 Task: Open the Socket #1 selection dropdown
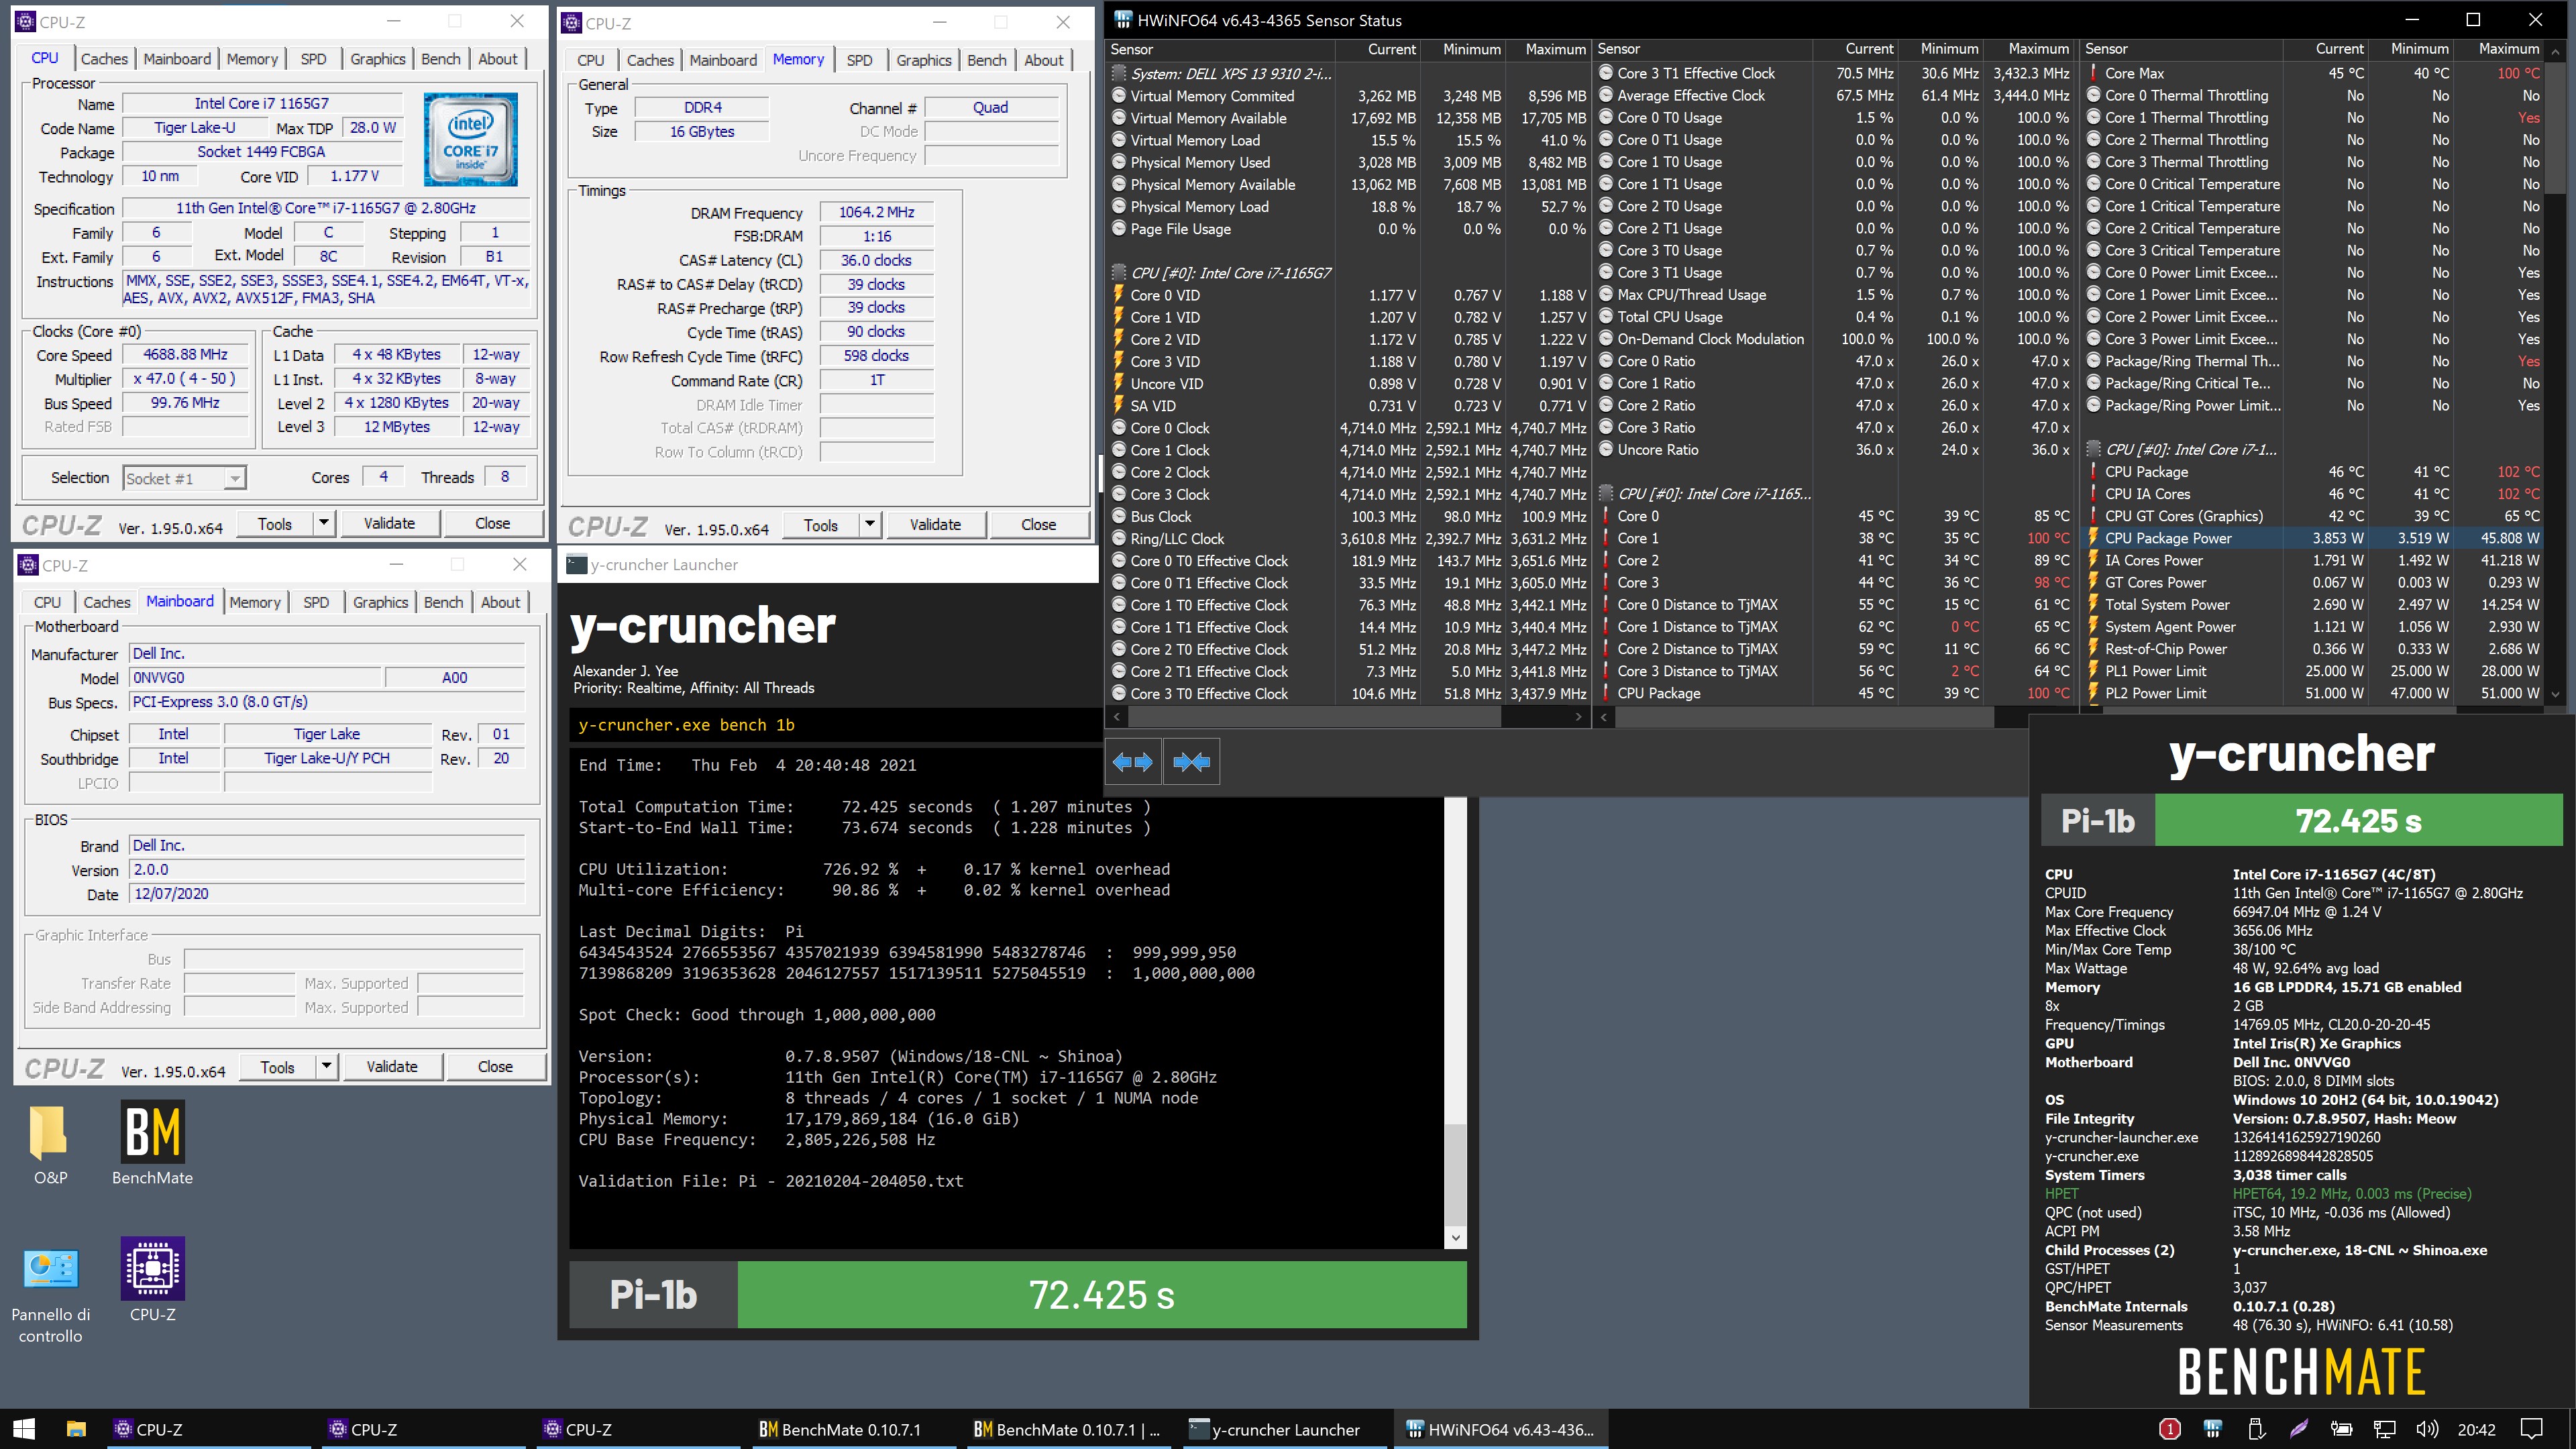point(185,478)
